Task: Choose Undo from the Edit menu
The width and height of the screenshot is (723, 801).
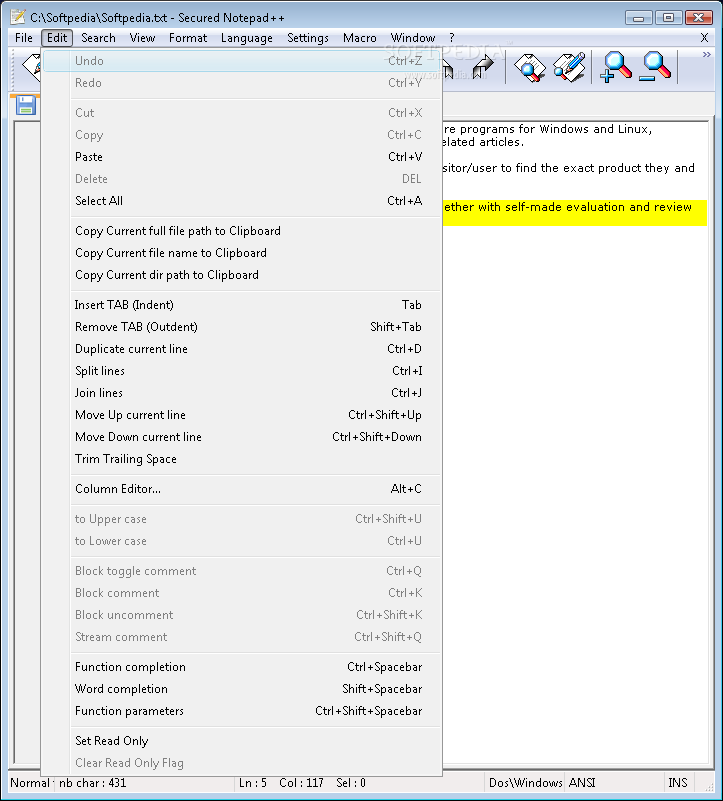Action: [x=241, y=61]
